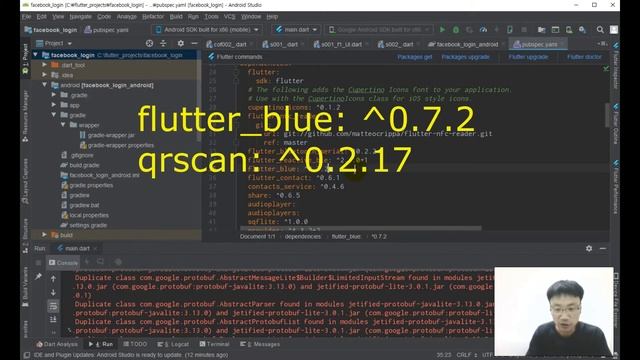Open the main.dart run configuration dropdown
640x360 pixels.
[x=296, y=30]
